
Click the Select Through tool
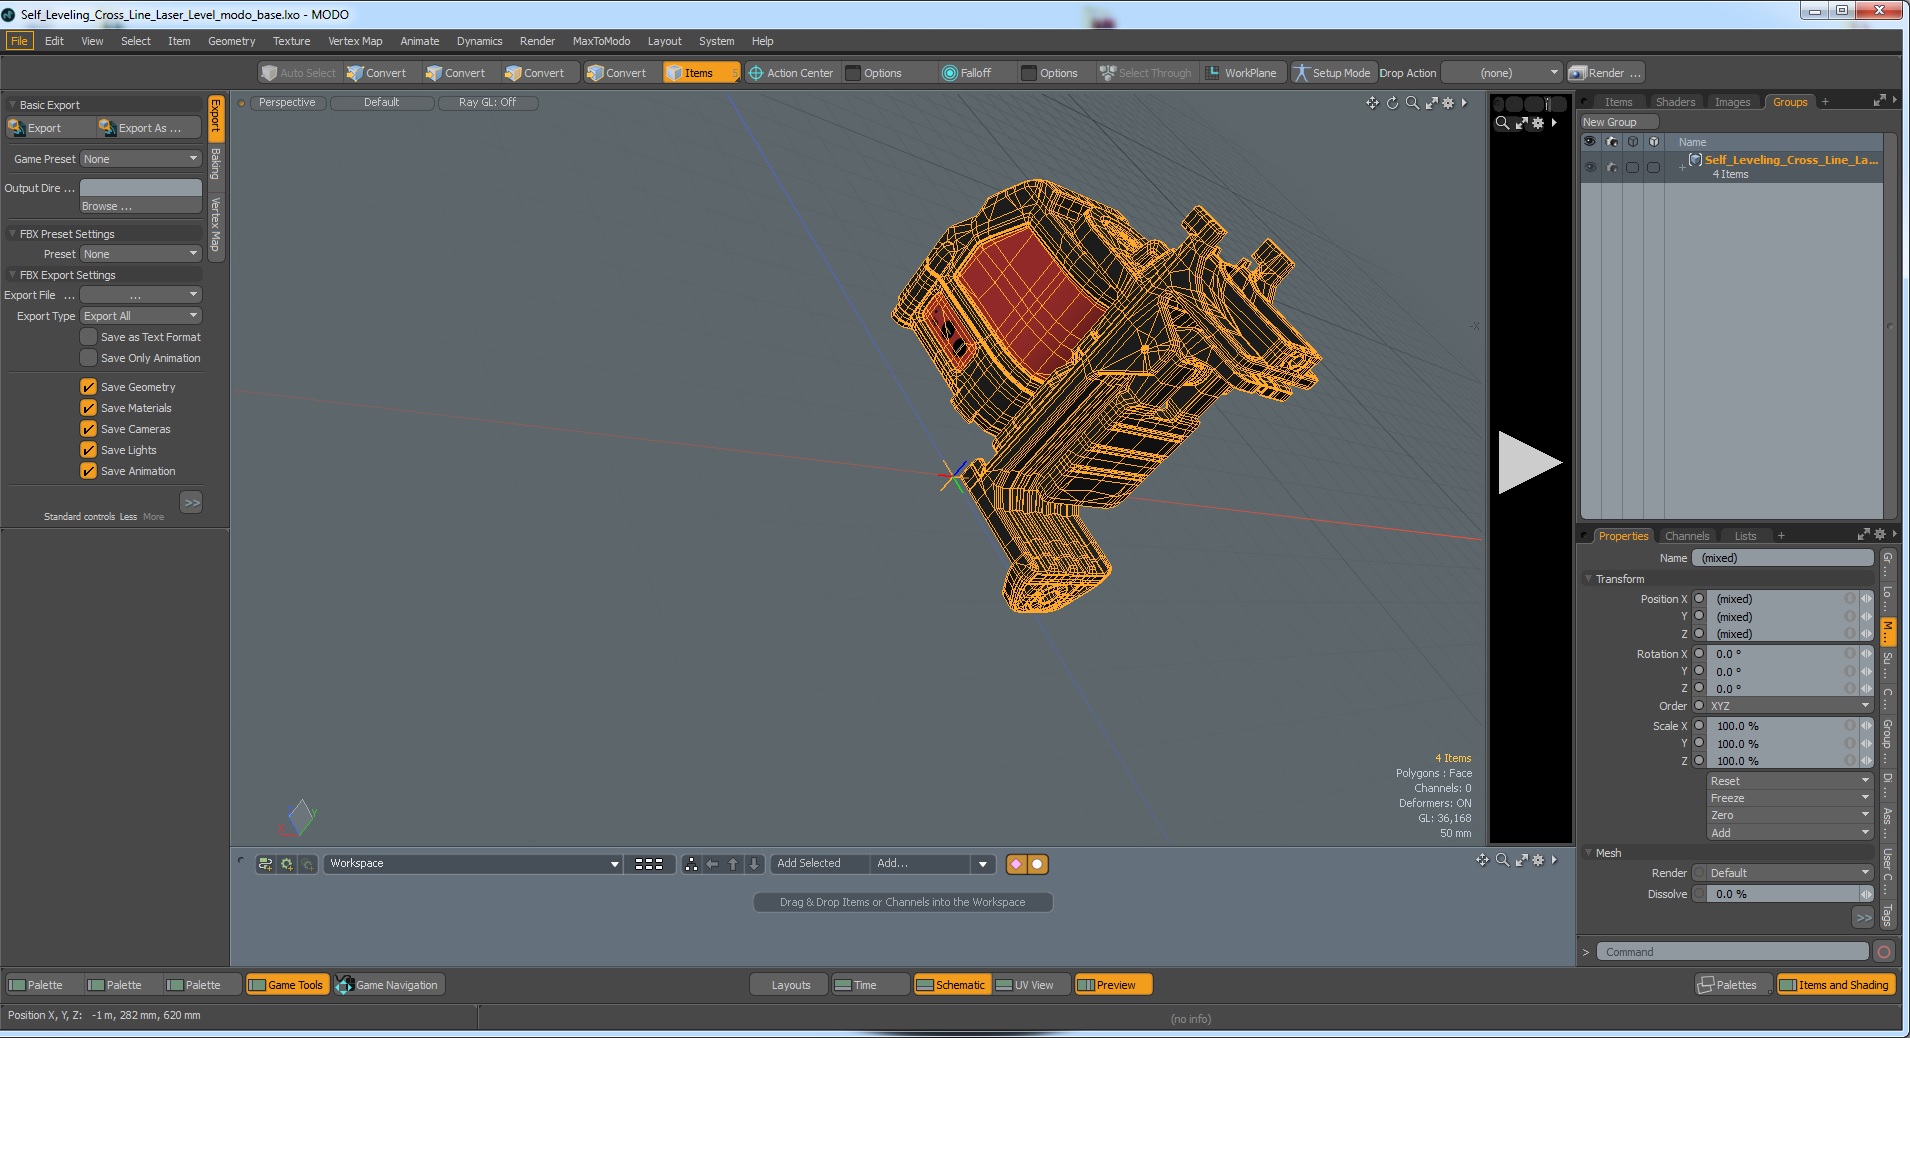(x=1146, y=73)
